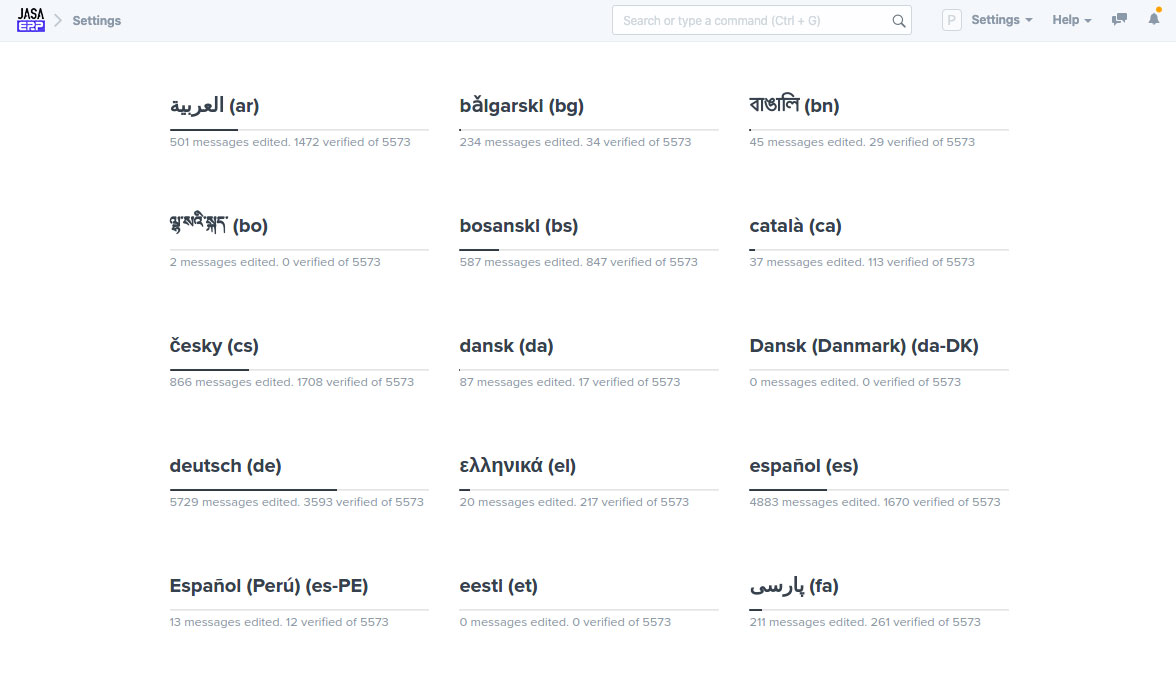
Task: Focus the search or command field
Action: (750, 21)
